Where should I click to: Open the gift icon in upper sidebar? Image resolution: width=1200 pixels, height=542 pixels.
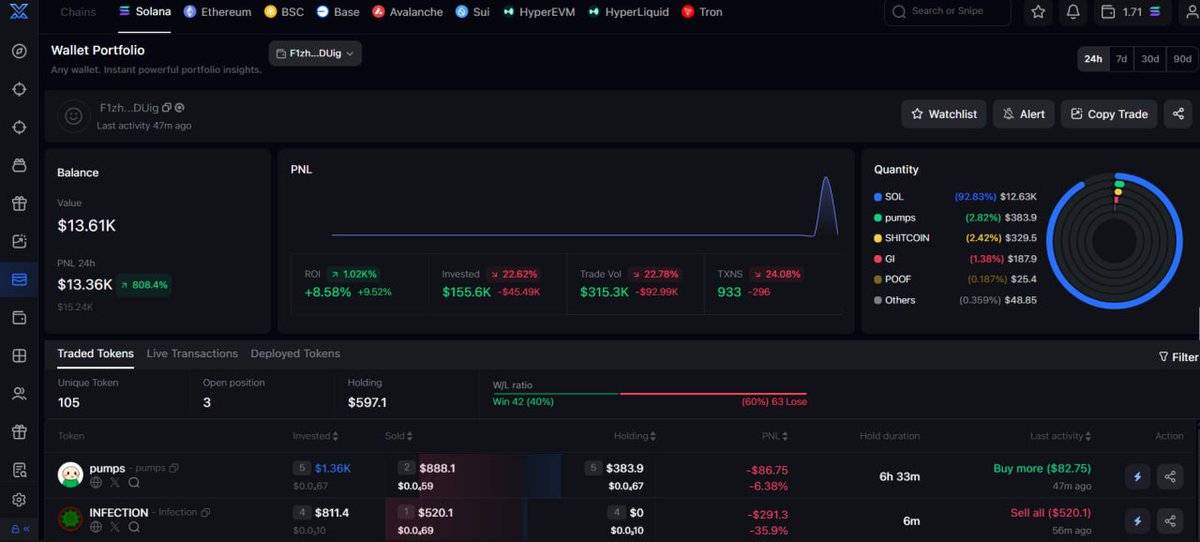pos(19,203)
